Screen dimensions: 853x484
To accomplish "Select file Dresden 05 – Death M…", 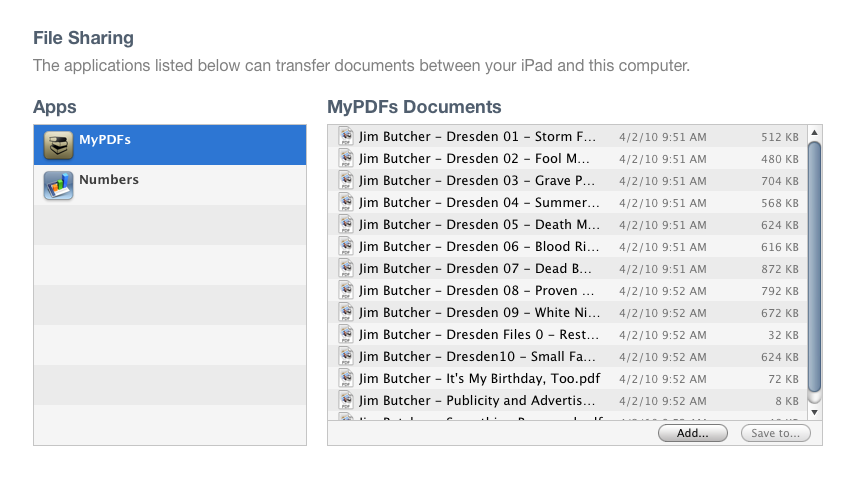I will pos(568,225).
